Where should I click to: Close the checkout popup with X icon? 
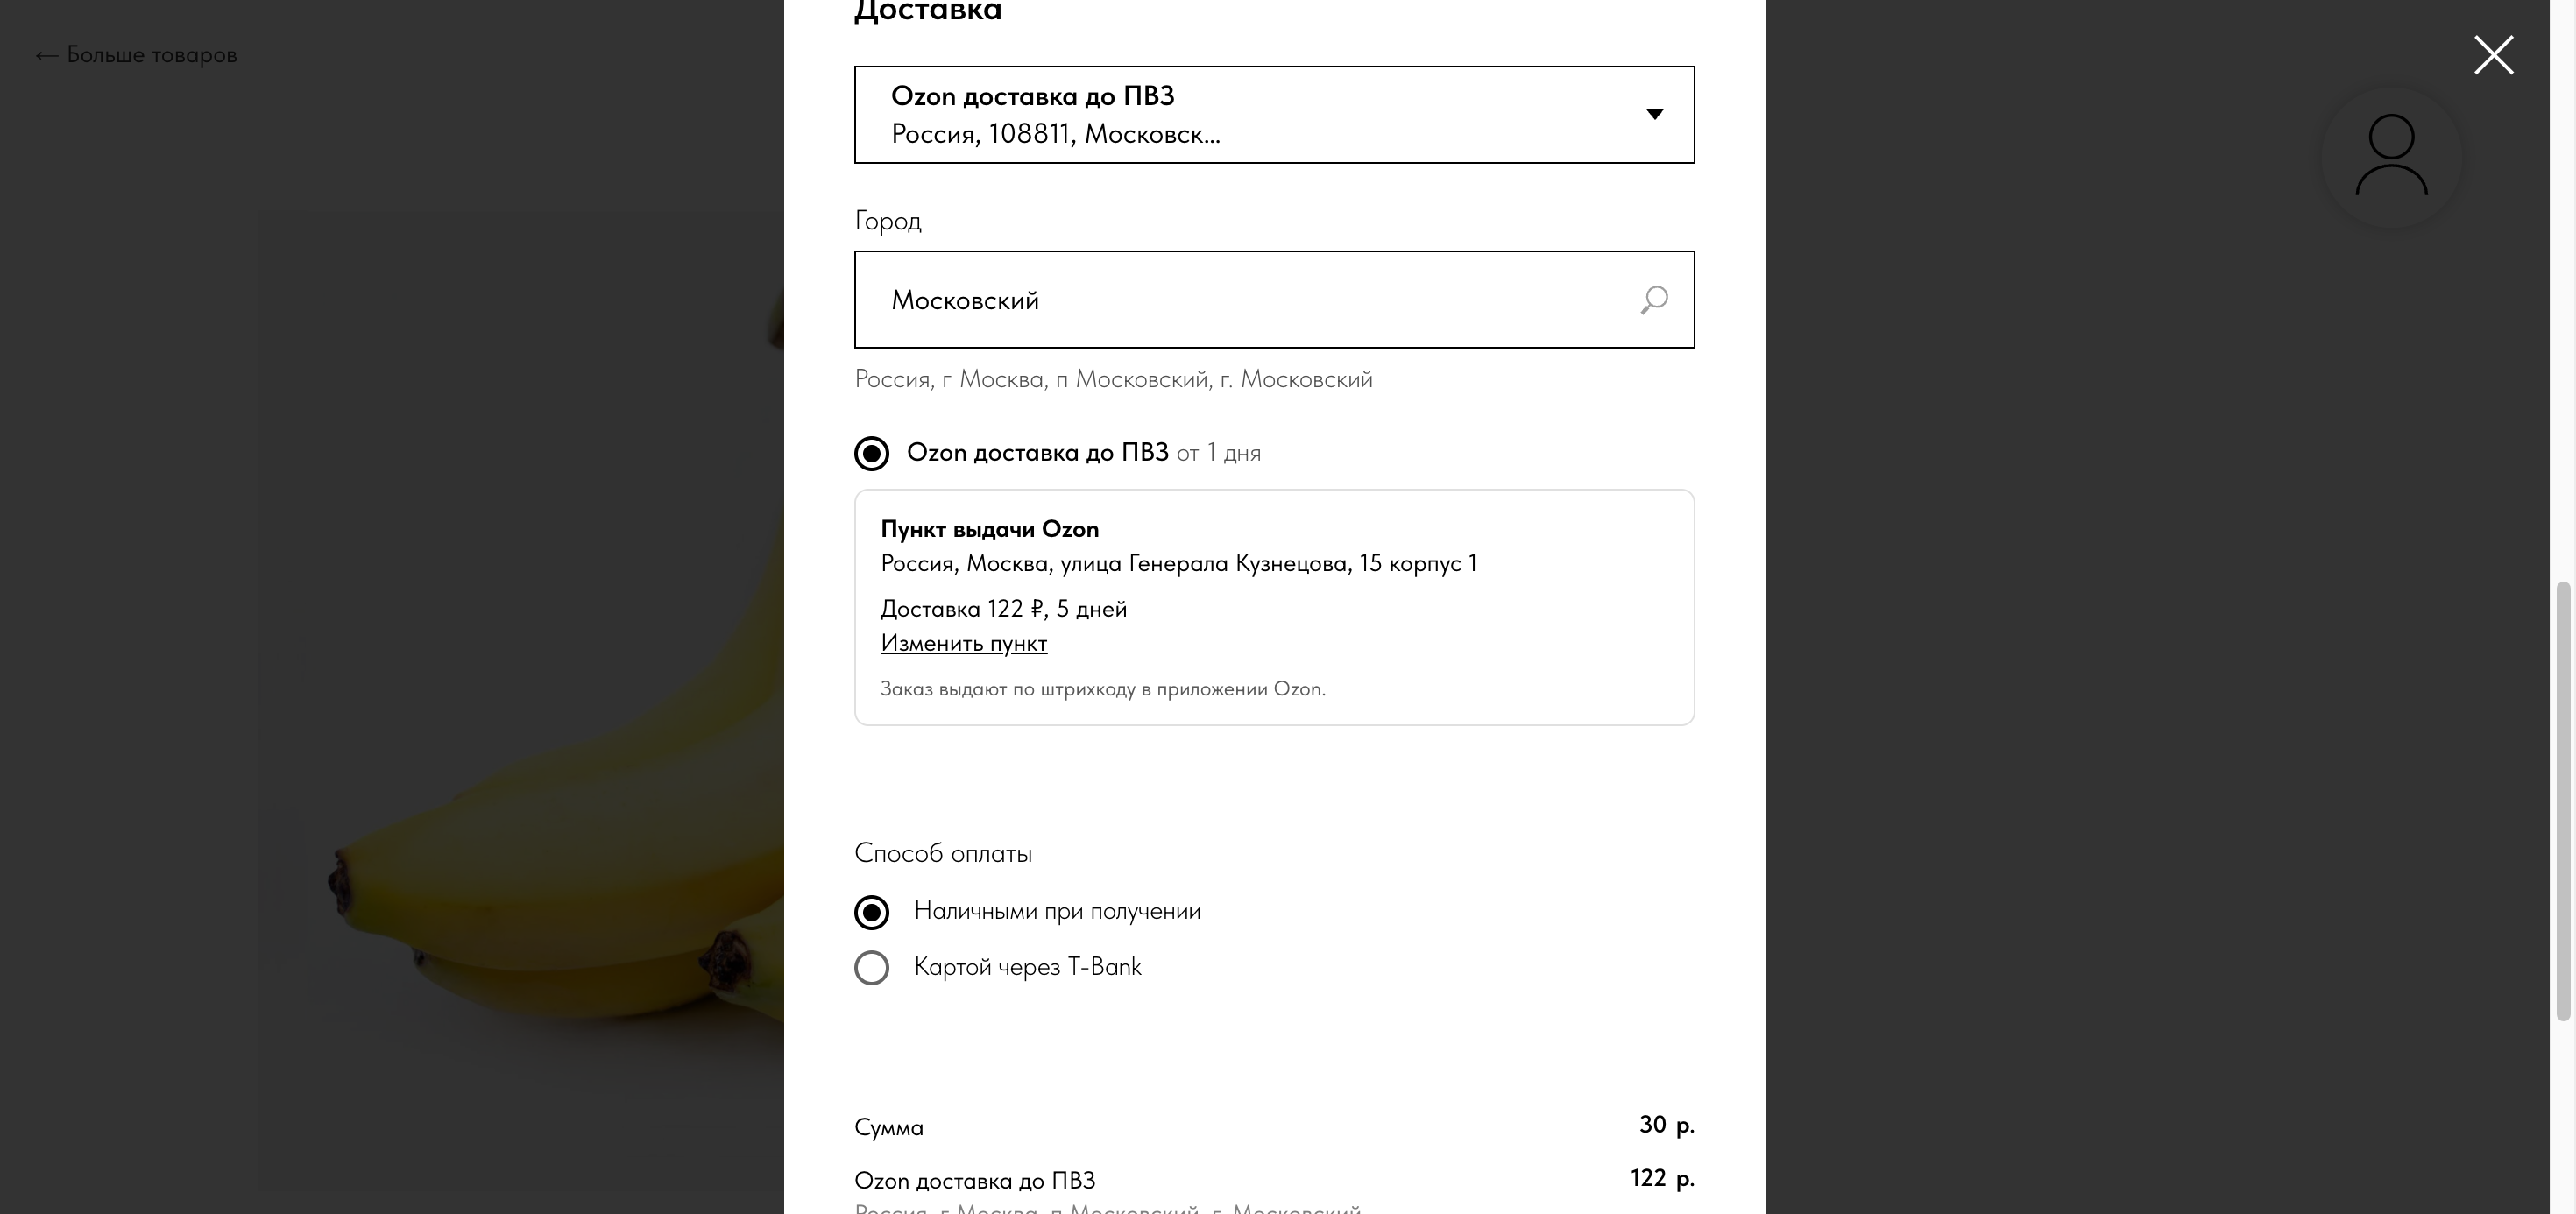click(2493, 55)
